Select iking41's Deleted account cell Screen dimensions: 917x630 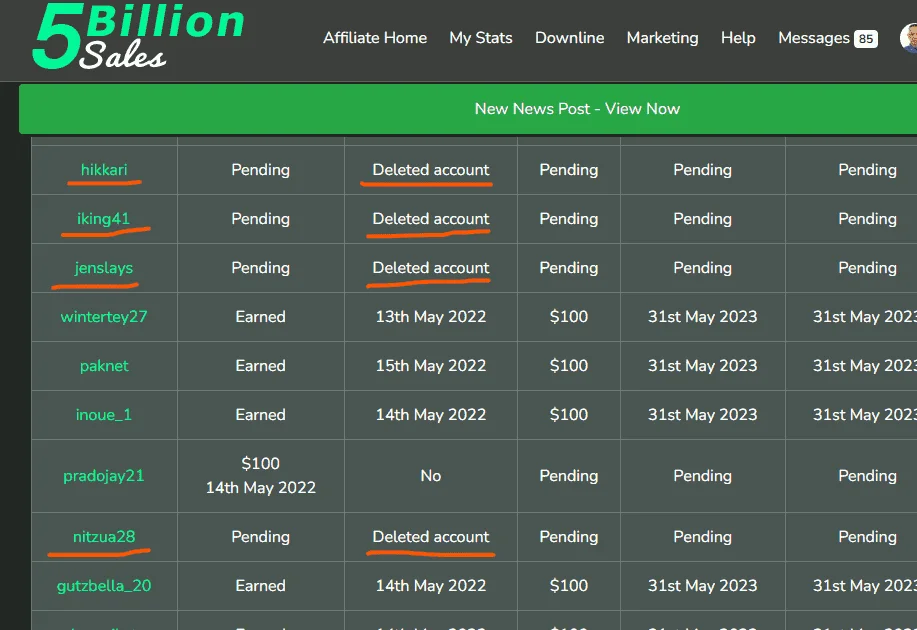pos(431,219)
